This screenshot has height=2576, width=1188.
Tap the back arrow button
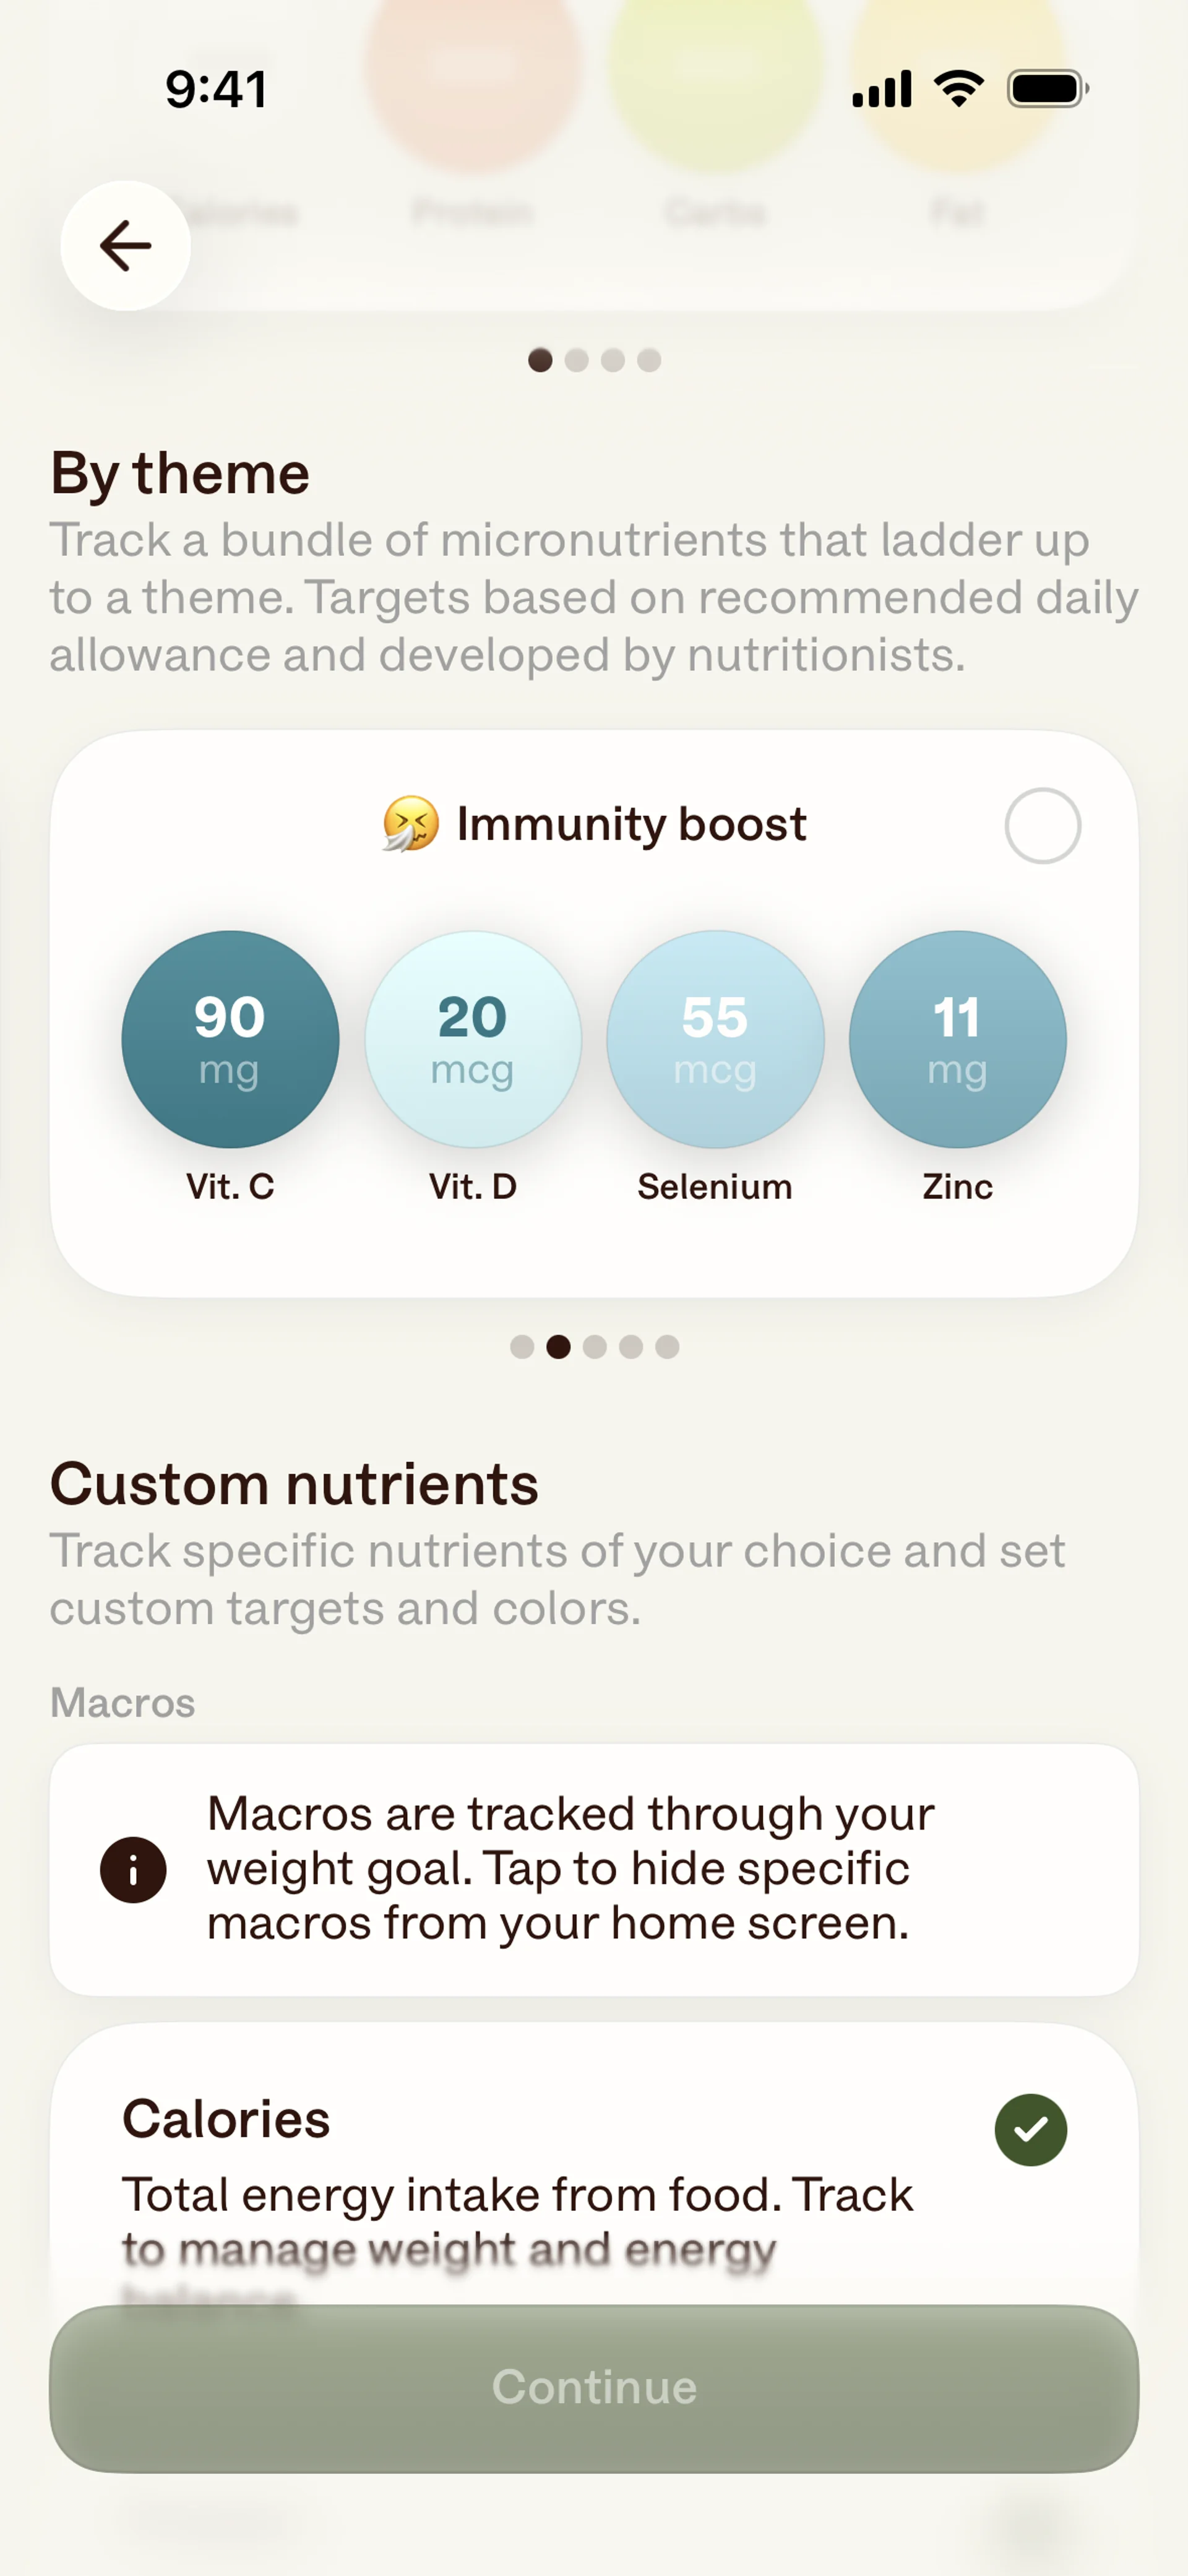(126, 246)
